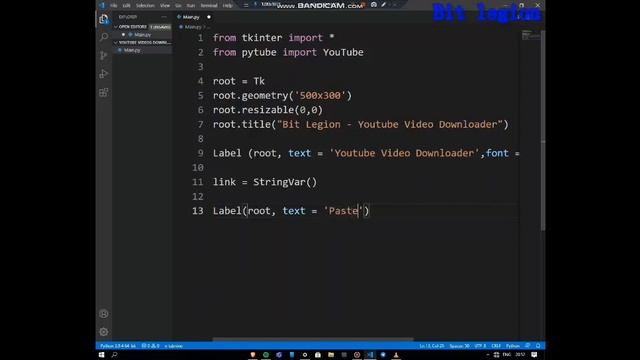Open the File Explorer folder taskbar icon
640x360 pixels.
tap(331, 355)
